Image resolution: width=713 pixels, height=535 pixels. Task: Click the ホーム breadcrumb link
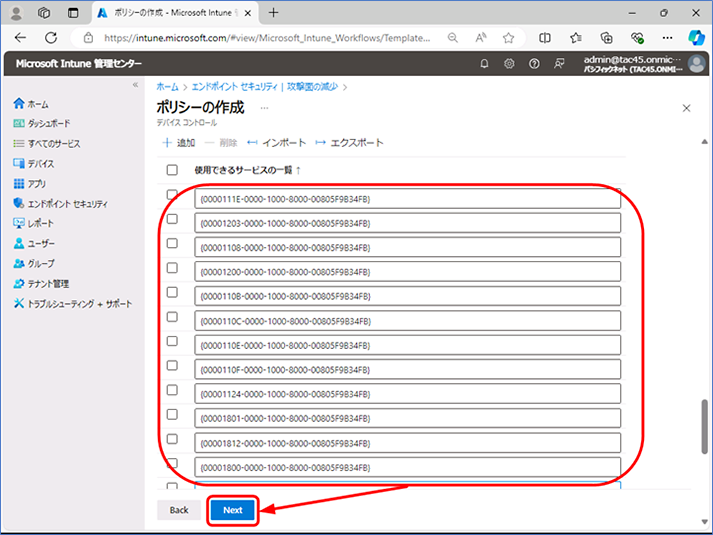[x=167, y=87]
